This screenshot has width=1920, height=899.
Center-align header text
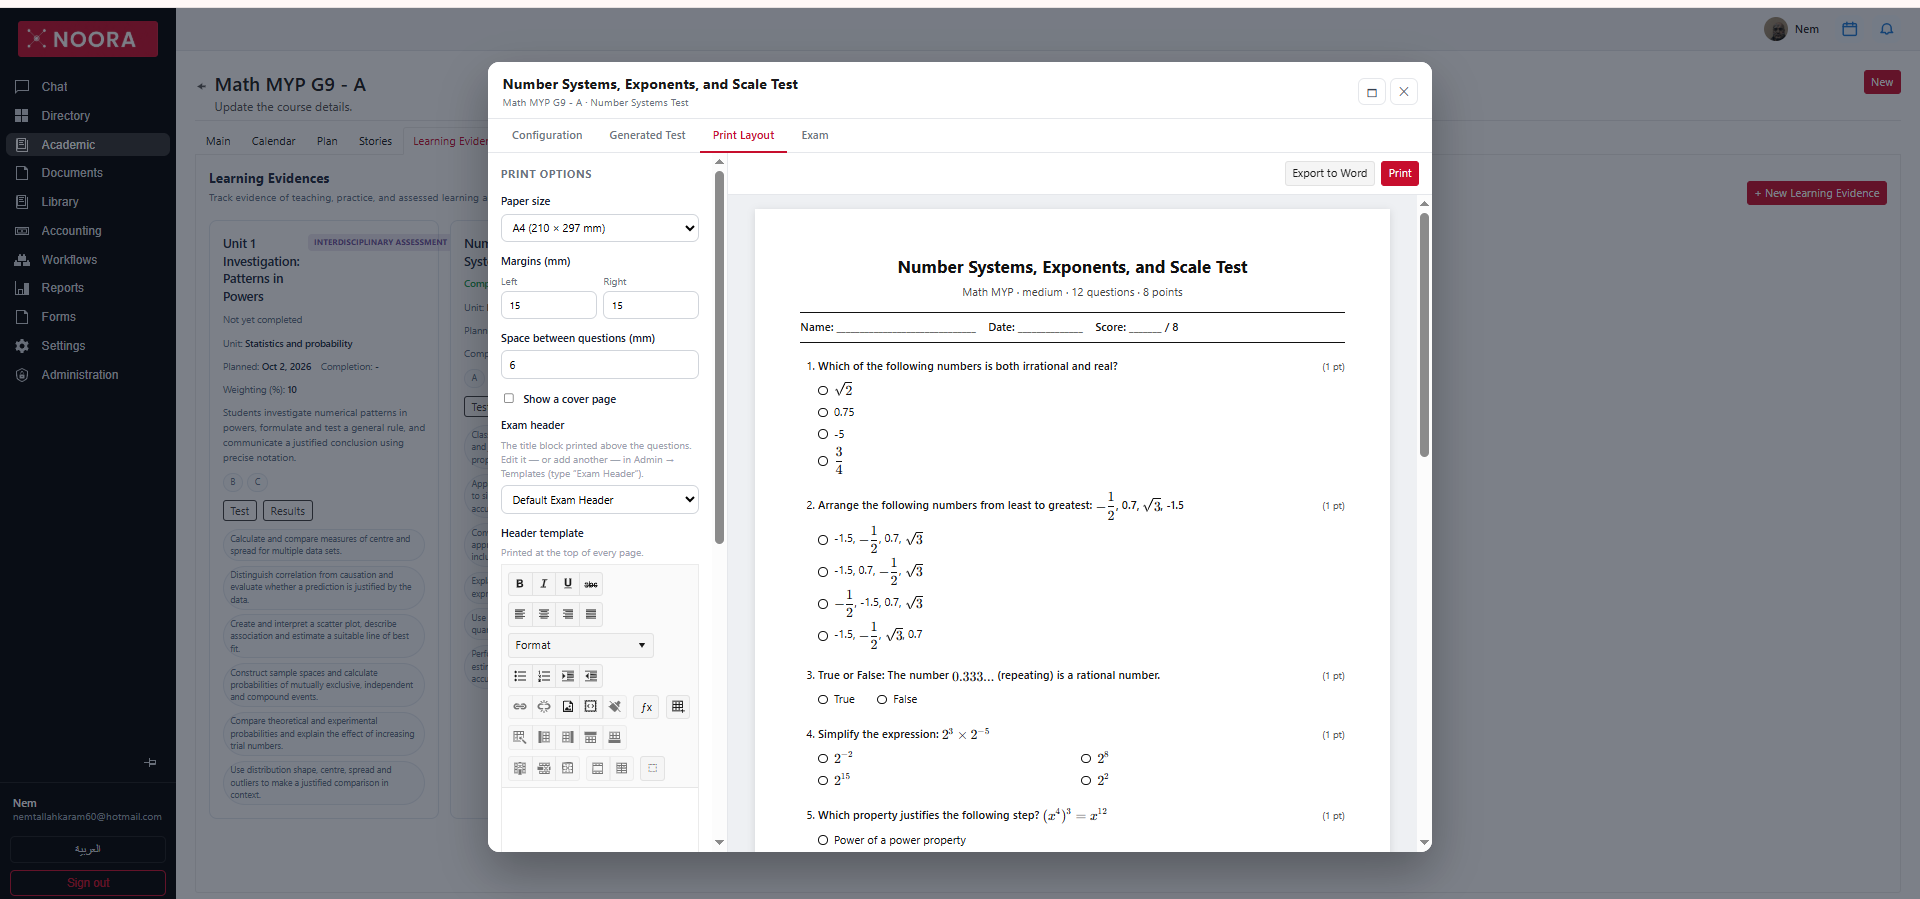tap(544, 614)
